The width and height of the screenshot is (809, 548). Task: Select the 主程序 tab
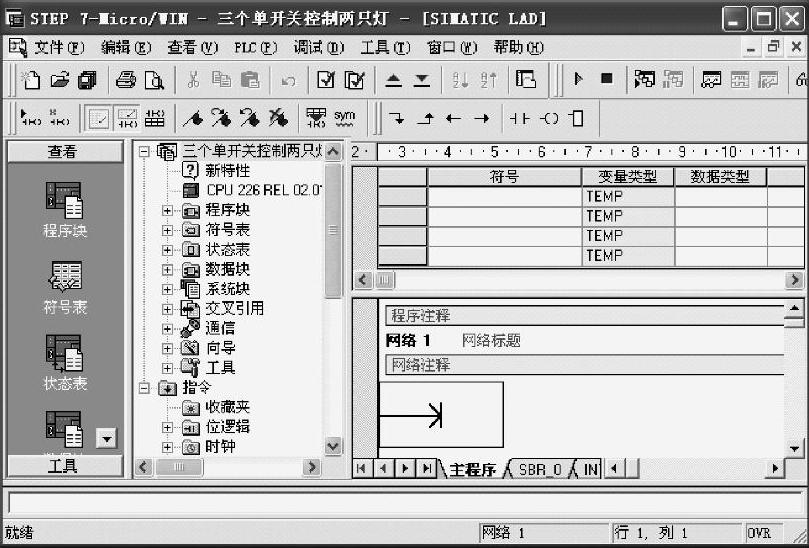click(x=472, y=469)
